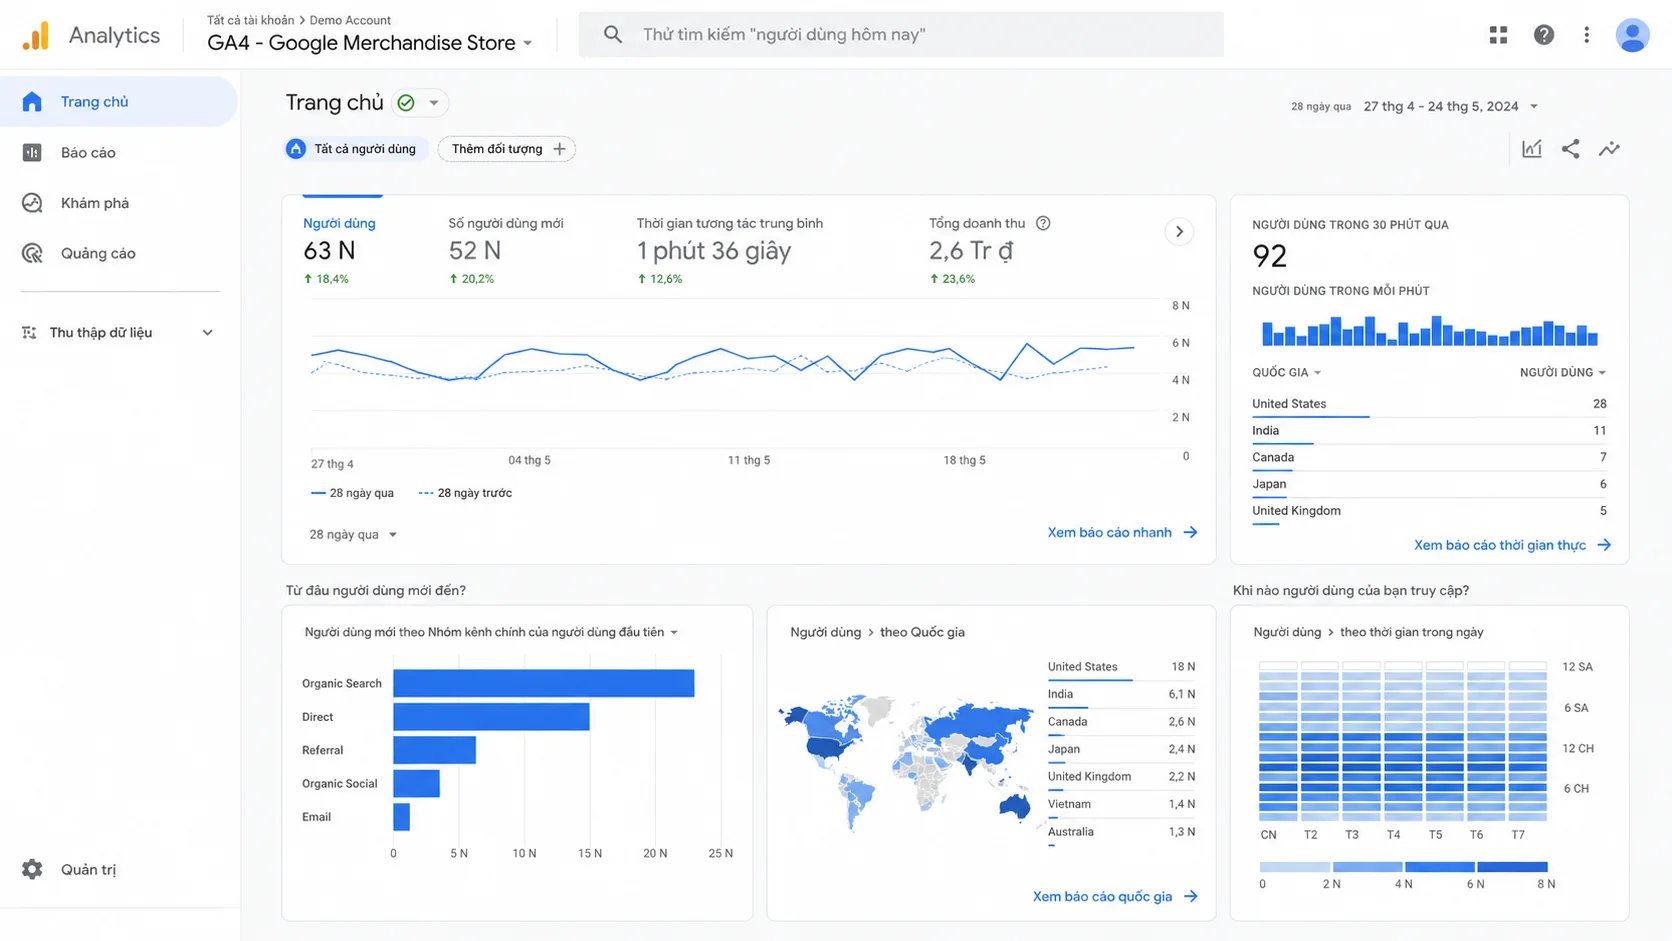Click the Quảng cáo advertising icon
This screenshot has height=941, width=1672.
coord(32,253)
